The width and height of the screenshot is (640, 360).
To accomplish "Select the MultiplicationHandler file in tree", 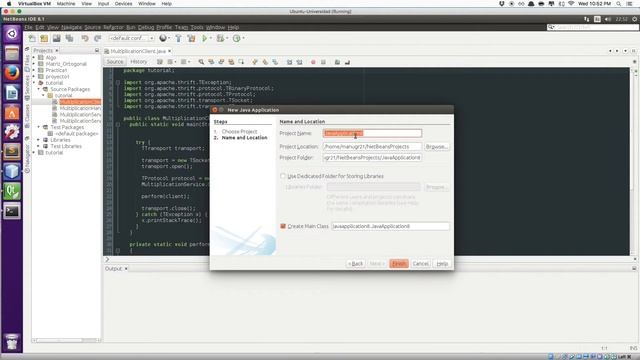I will 80,108.
